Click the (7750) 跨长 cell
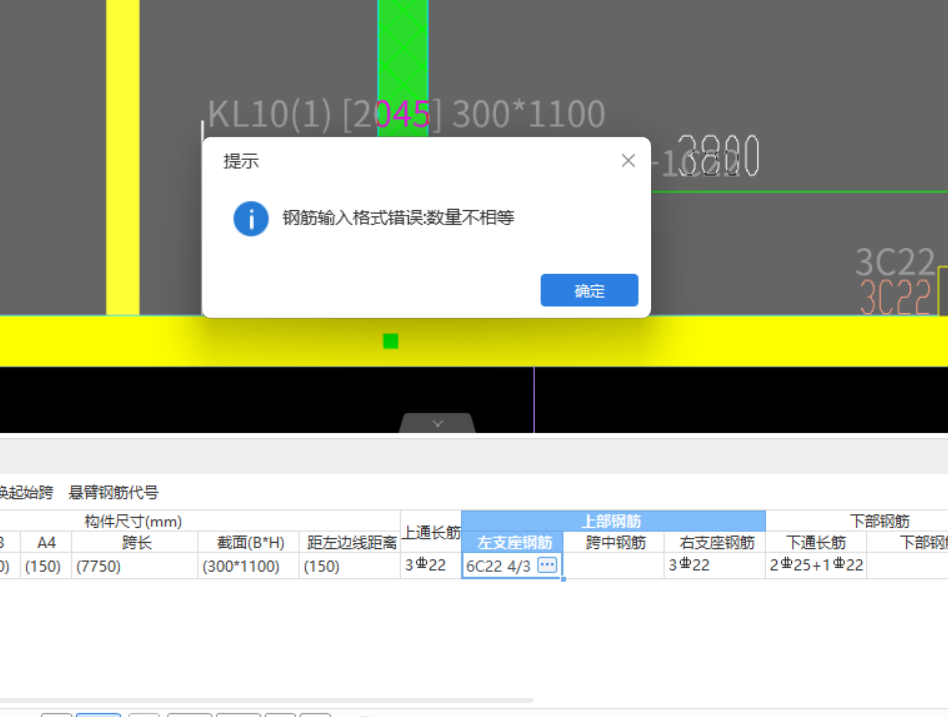Screen dimensions: 948x717 (135, 566)
